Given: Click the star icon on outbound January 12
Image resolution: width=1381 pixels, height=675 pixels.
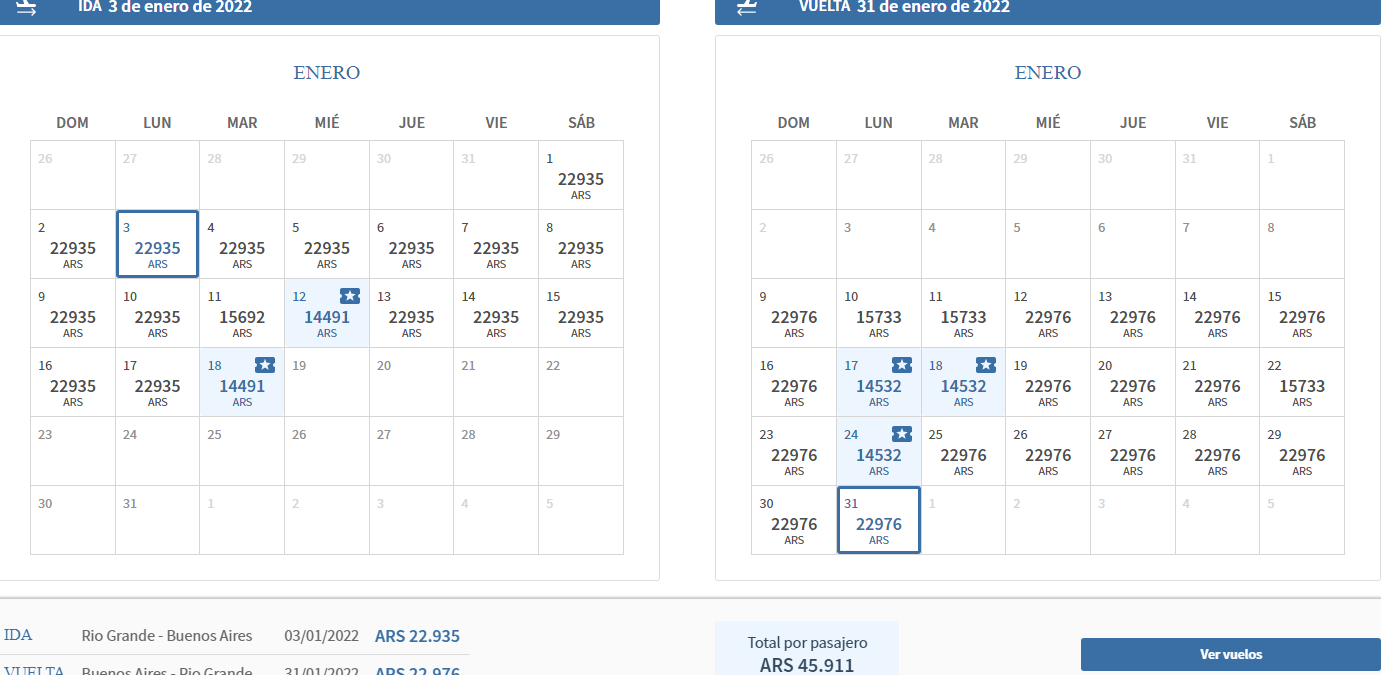Looking at the screenshot, I should pyautogui.click(x=349, y=296).
